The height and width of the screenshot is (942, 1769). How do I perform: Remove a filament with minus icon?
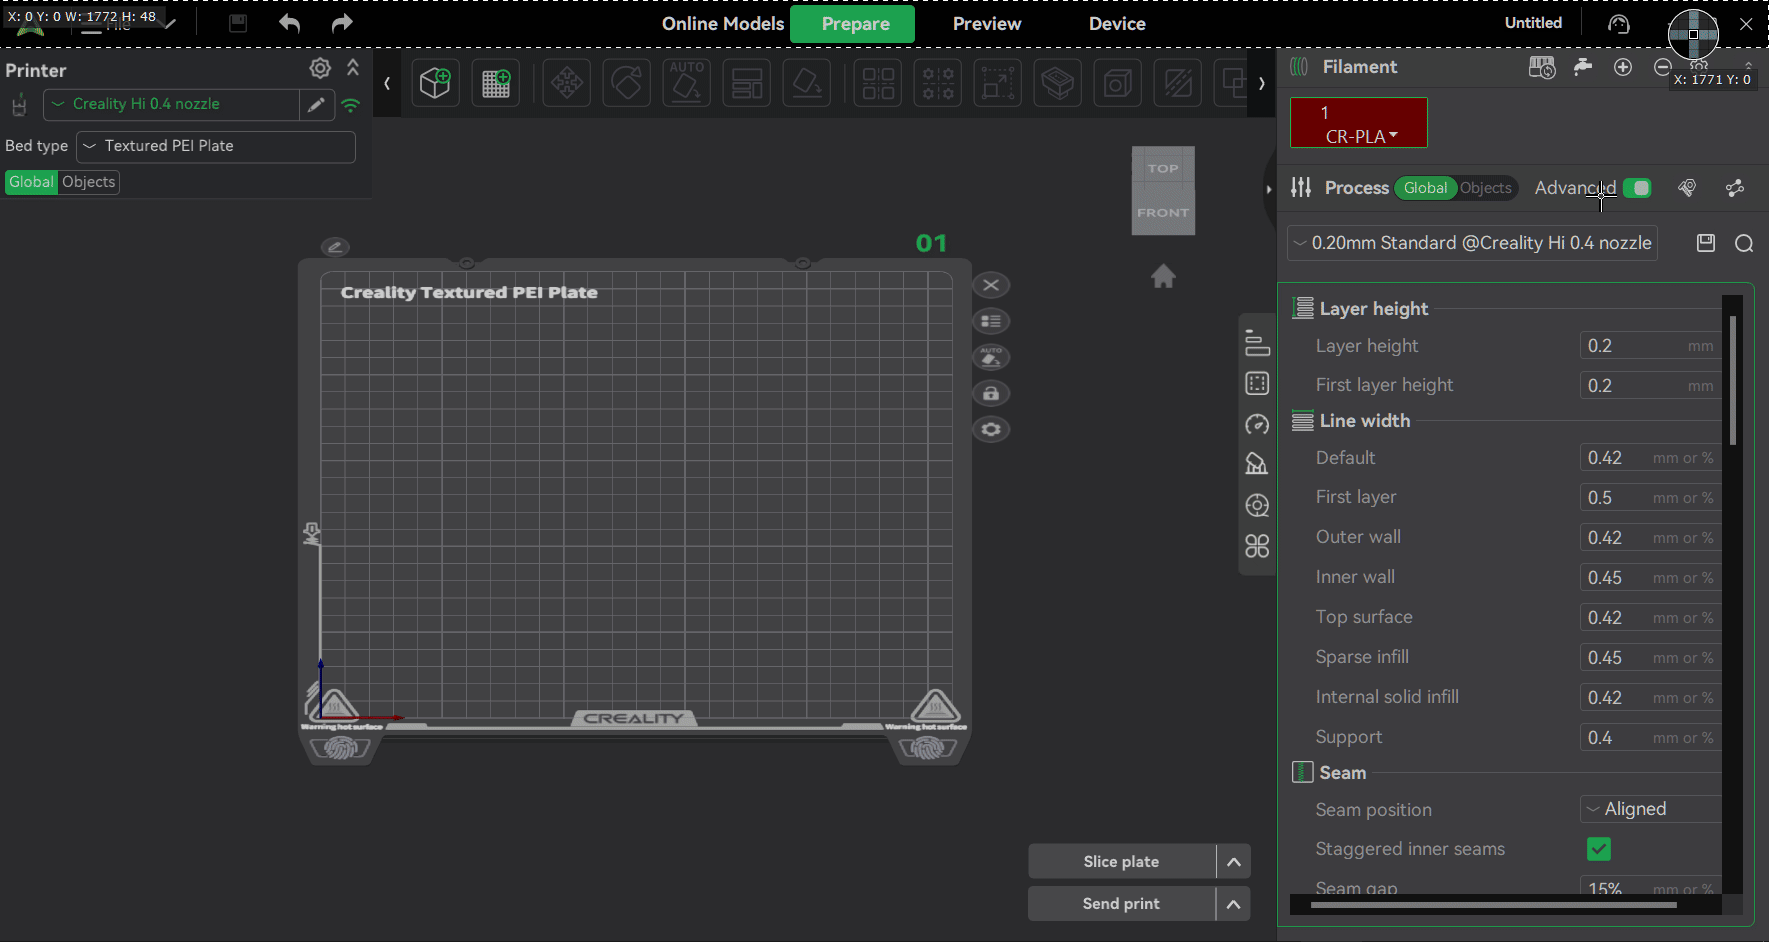pos(1662,67)
